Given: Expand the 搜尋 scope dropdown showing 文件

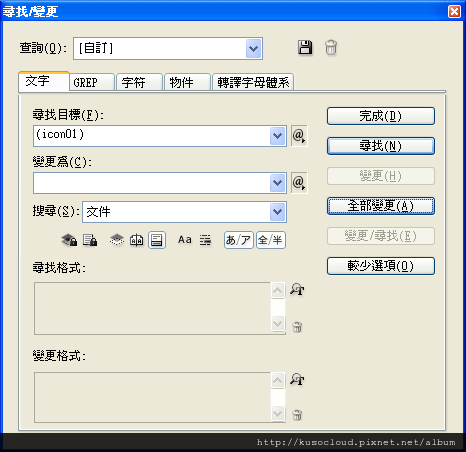Looking at the screenshot, I should tap(278, 212).
